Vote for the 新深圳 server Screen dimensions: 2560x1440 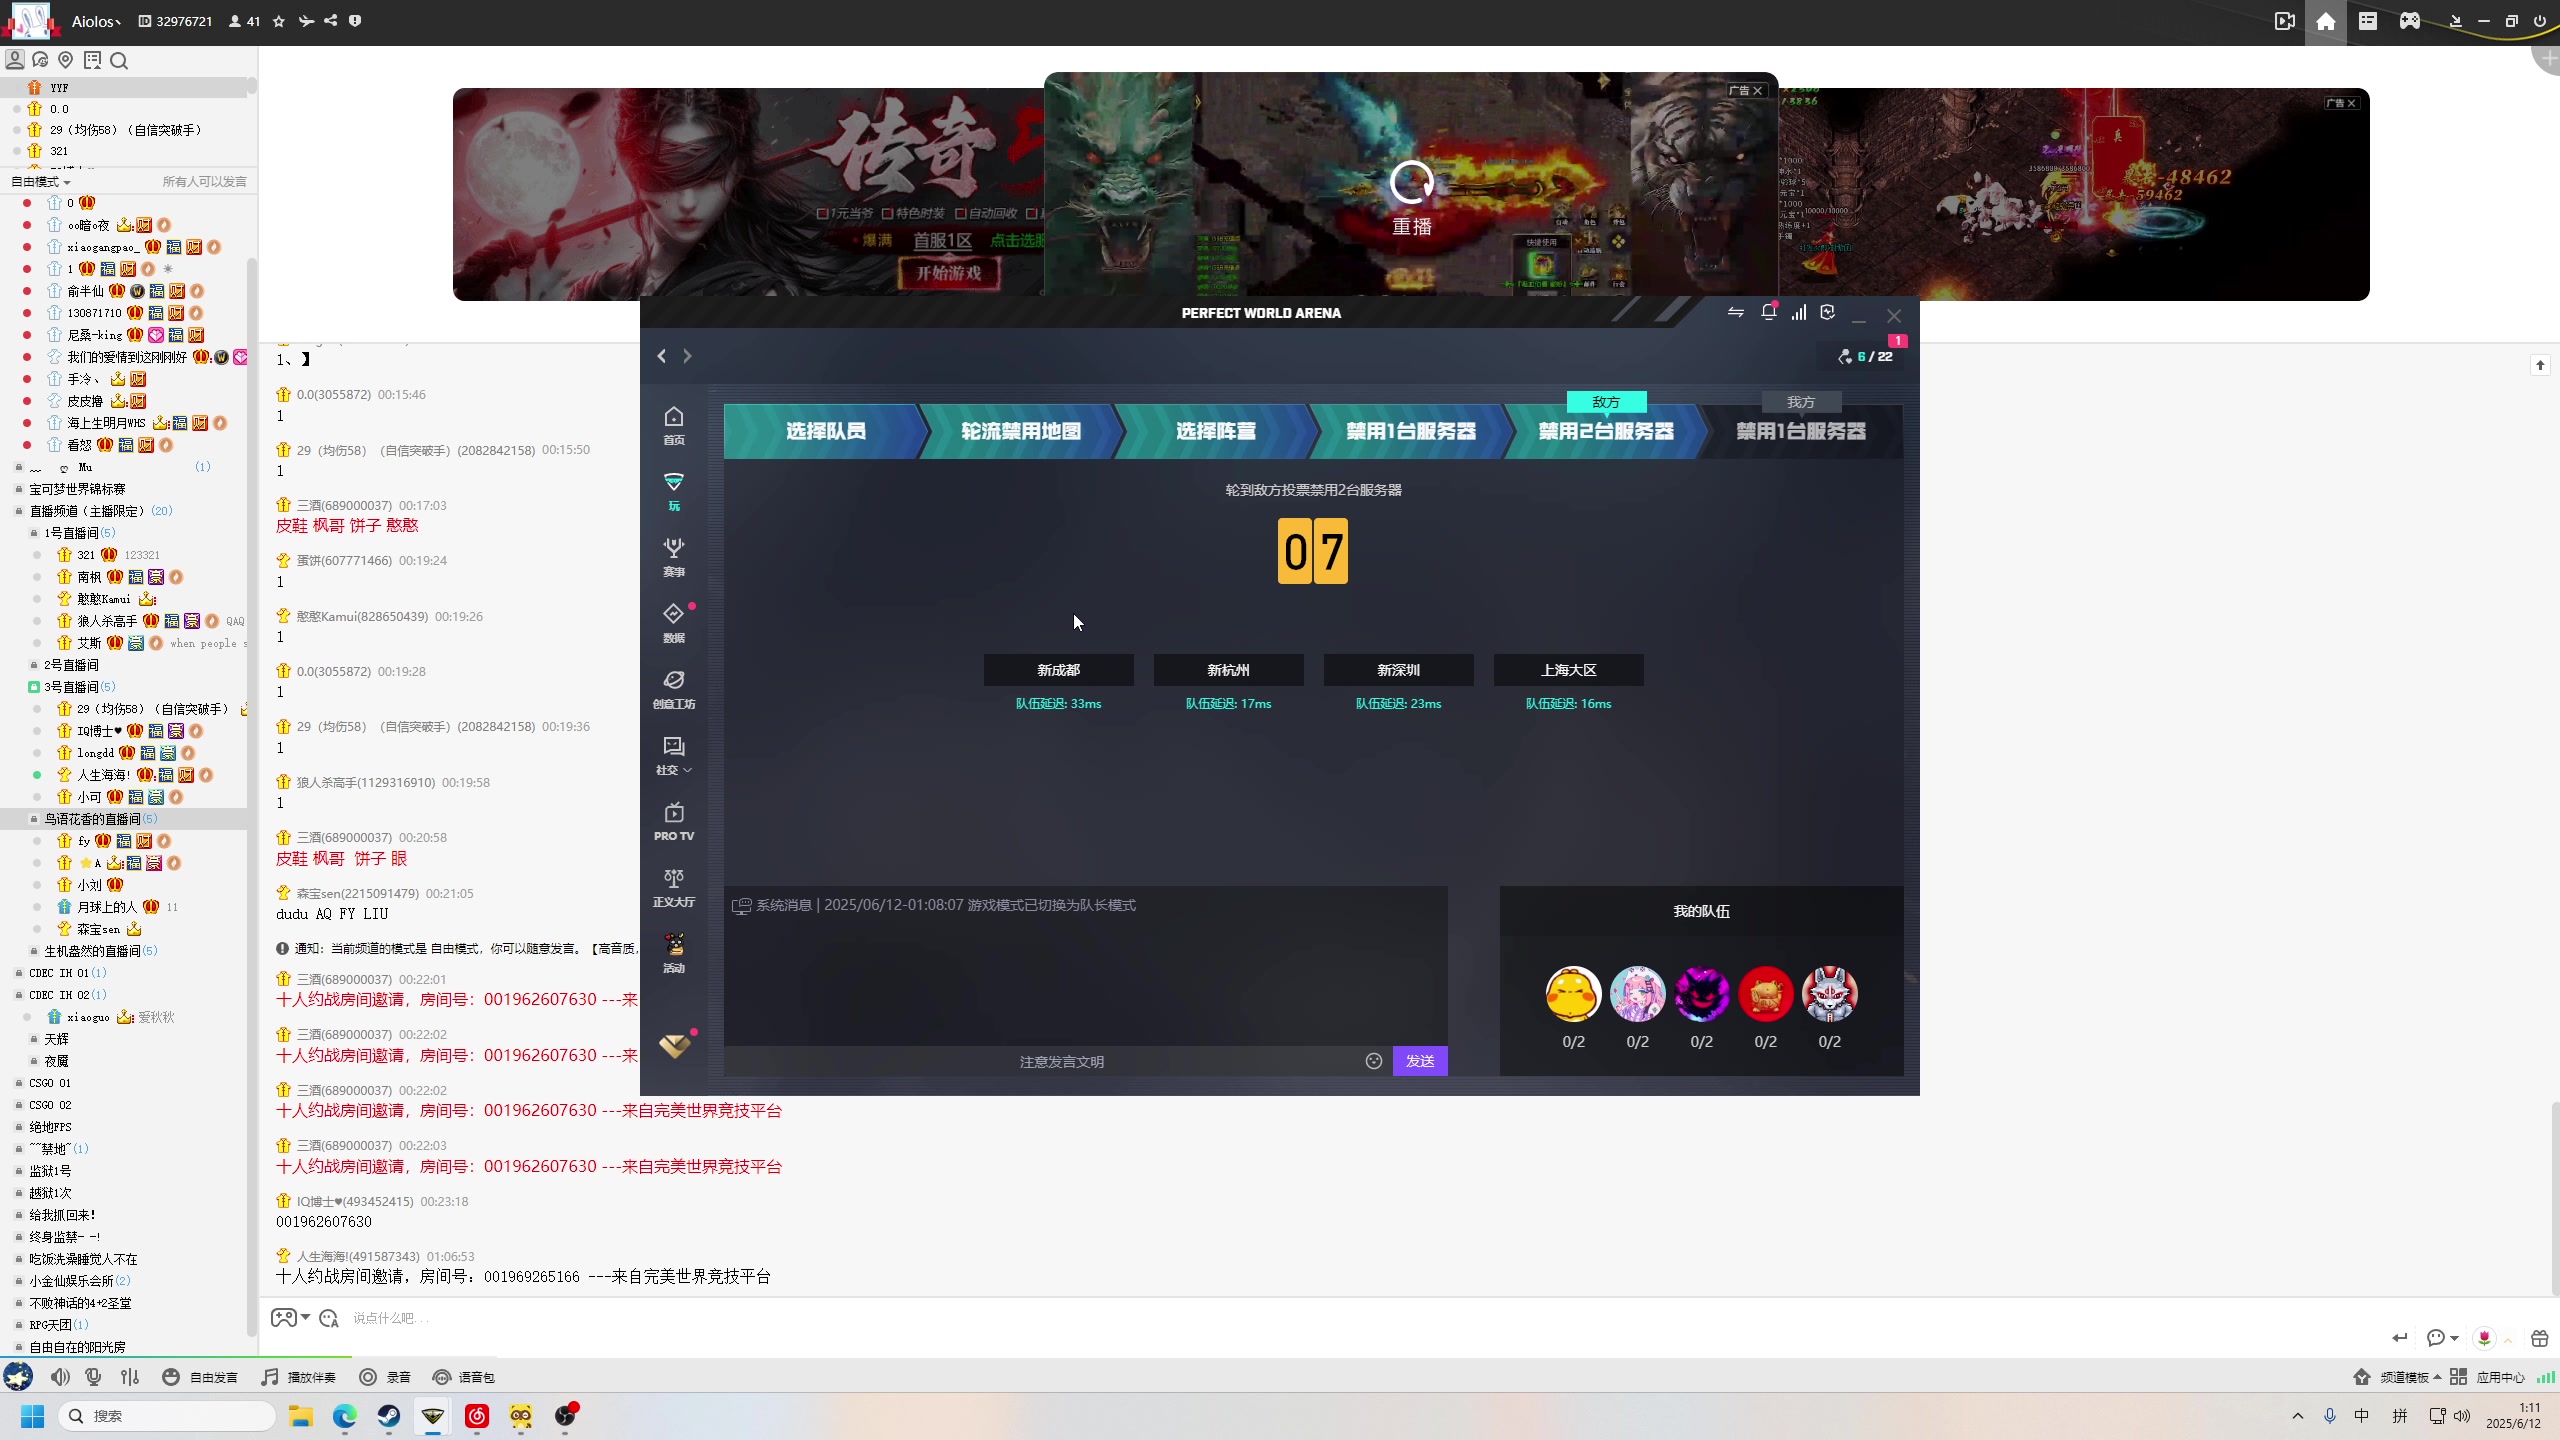(x=1399, y=670)
